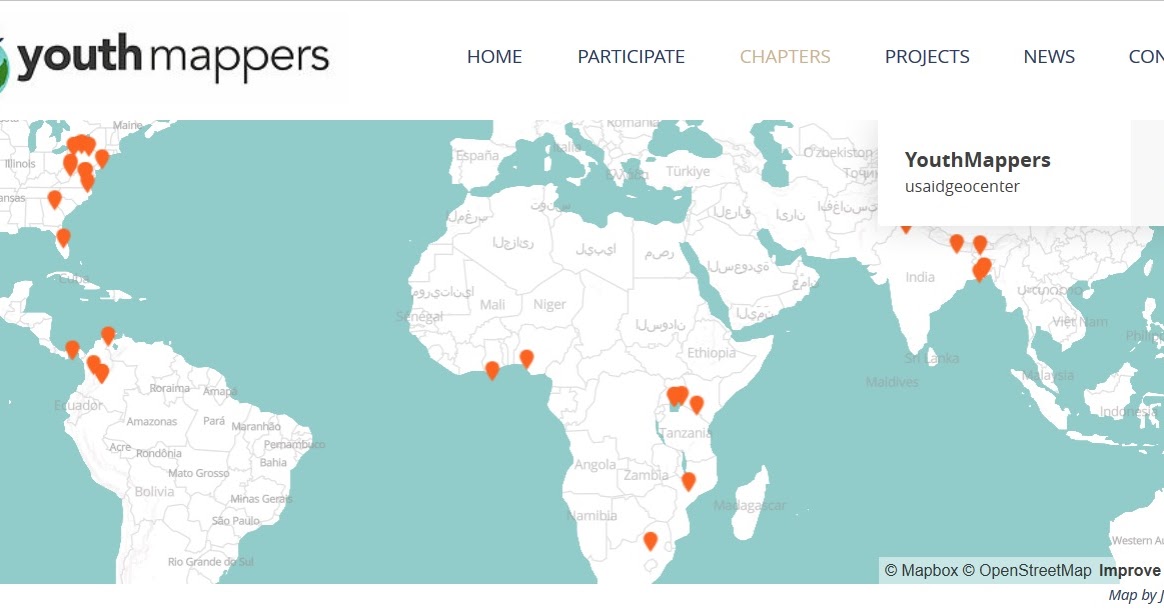Select the northern India map marker
1164x611 pixels.
coord(956,242)
